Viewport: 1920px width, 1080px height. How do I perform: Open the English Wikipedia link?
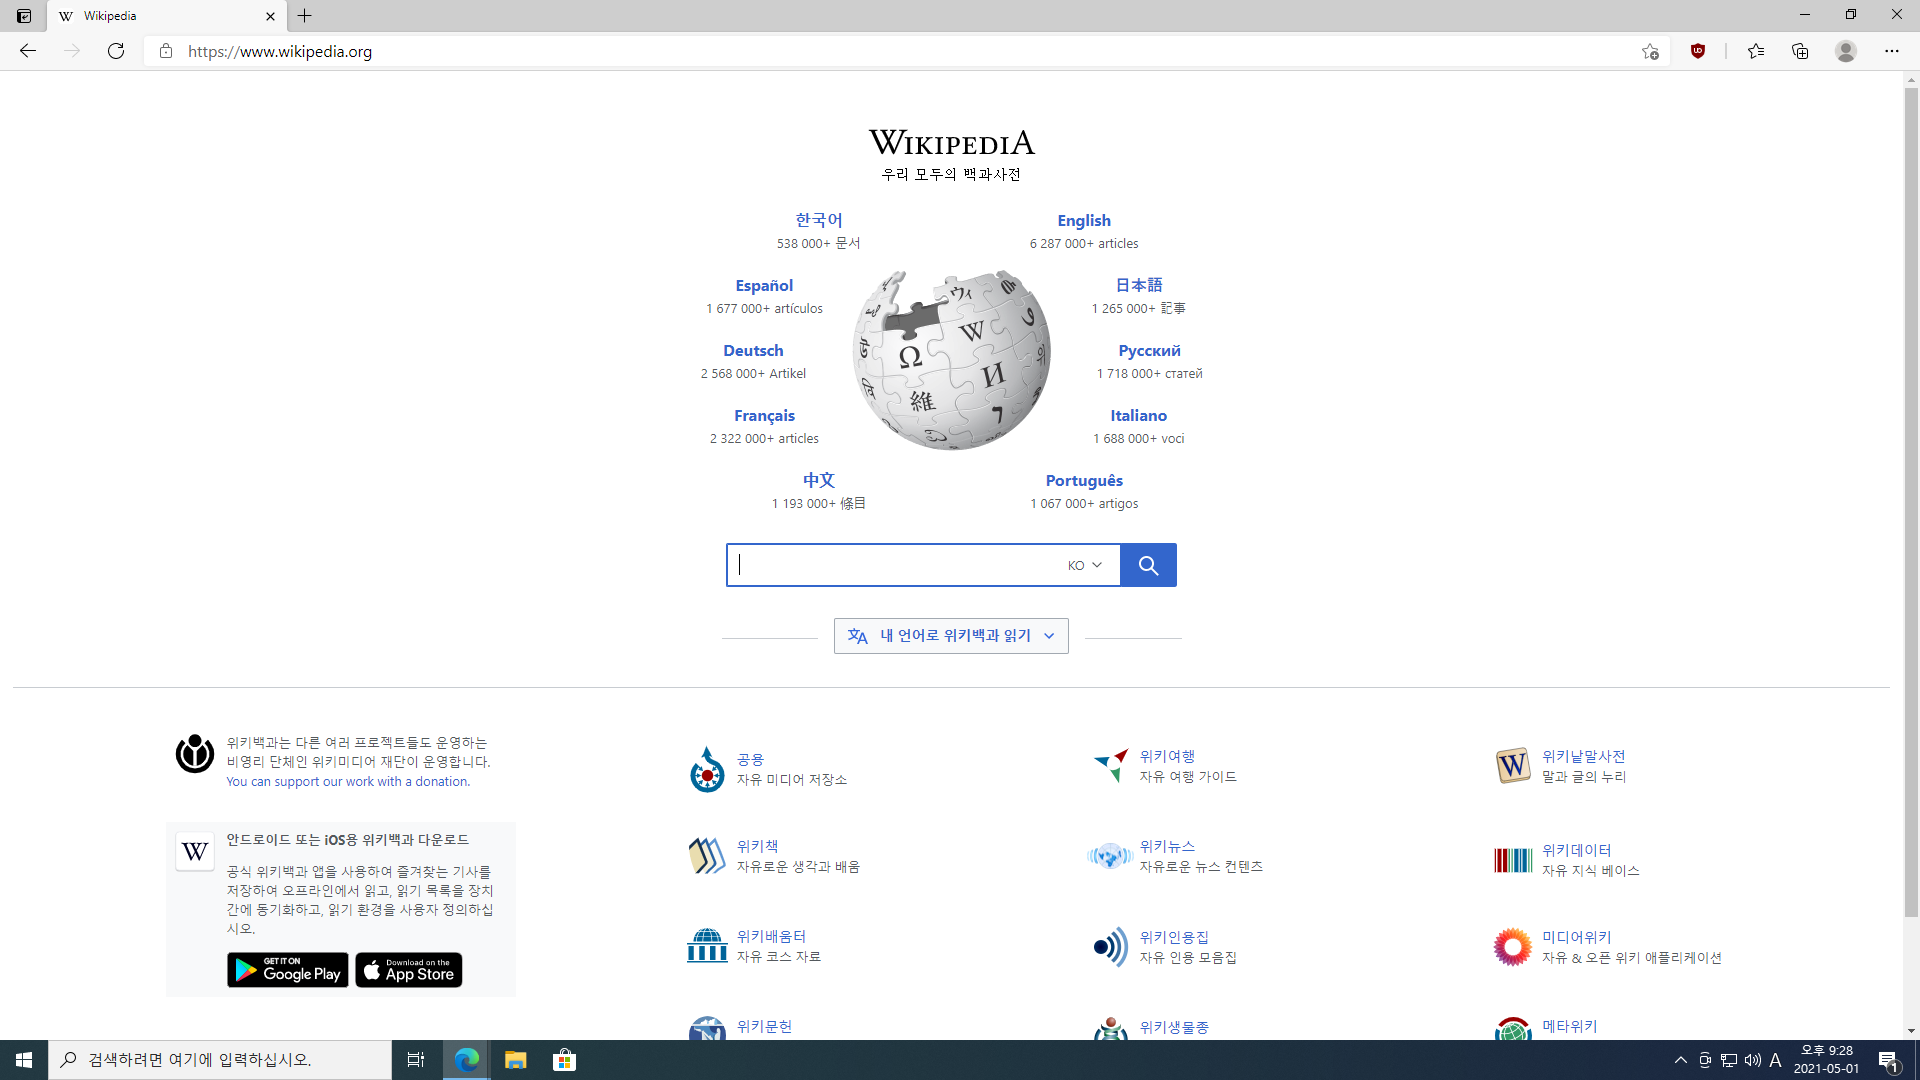point(1084,220)
